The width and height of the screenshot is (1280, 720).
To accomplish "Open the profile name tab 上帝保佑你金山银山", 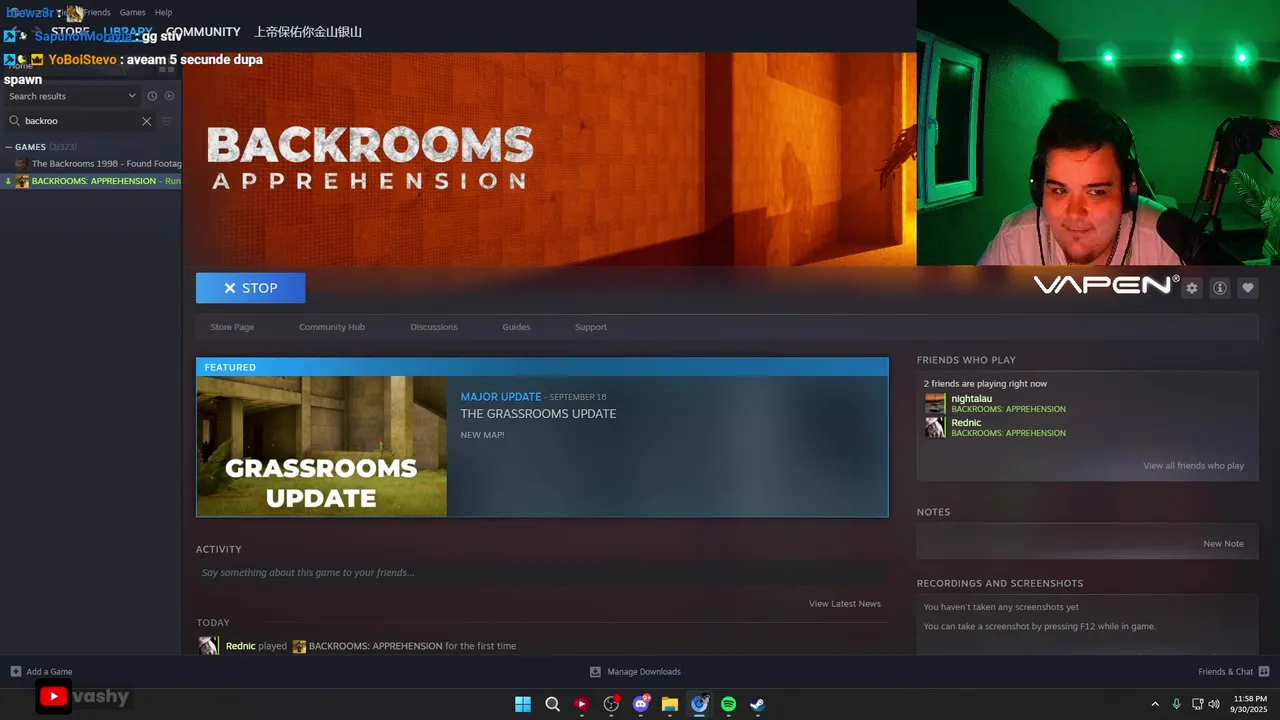I will click(308, 32).
